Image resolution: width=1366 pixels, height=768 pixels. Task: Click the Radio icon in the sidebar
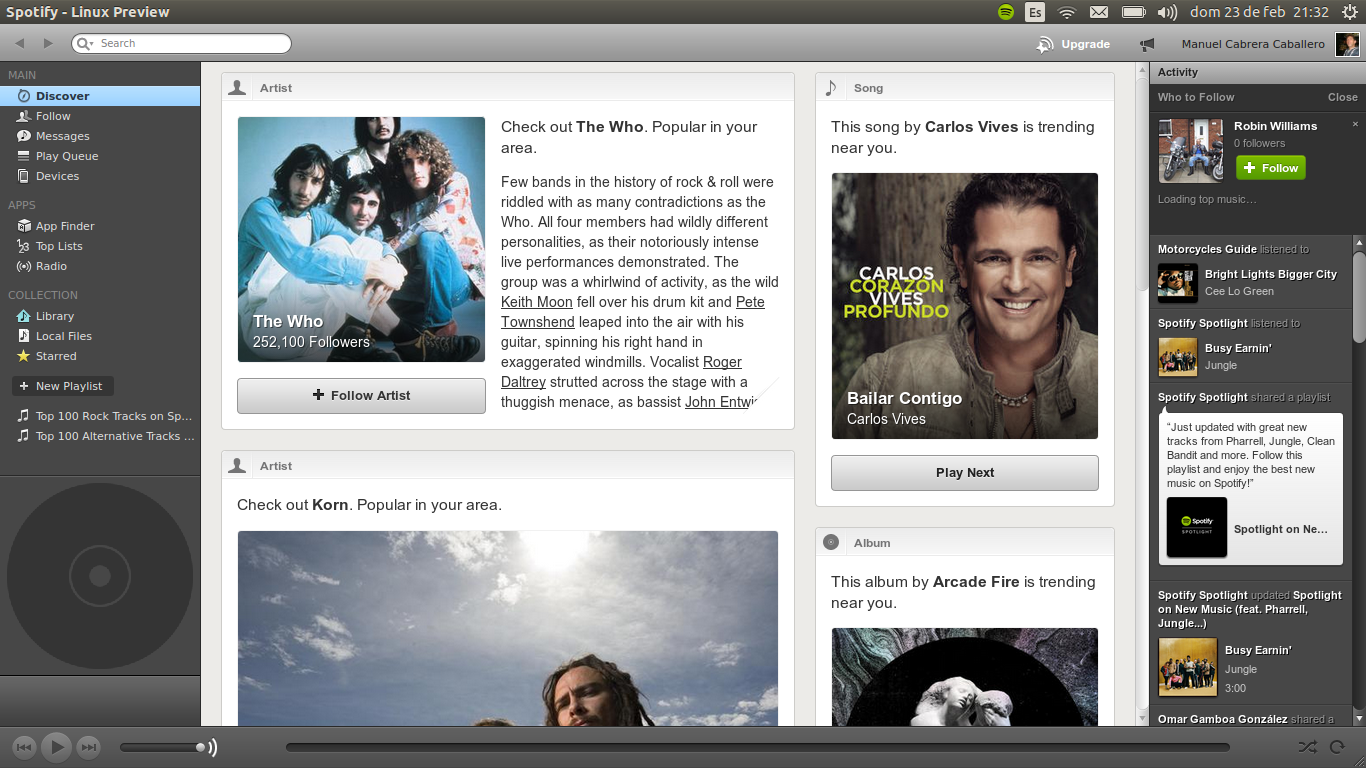pos(24,266)
